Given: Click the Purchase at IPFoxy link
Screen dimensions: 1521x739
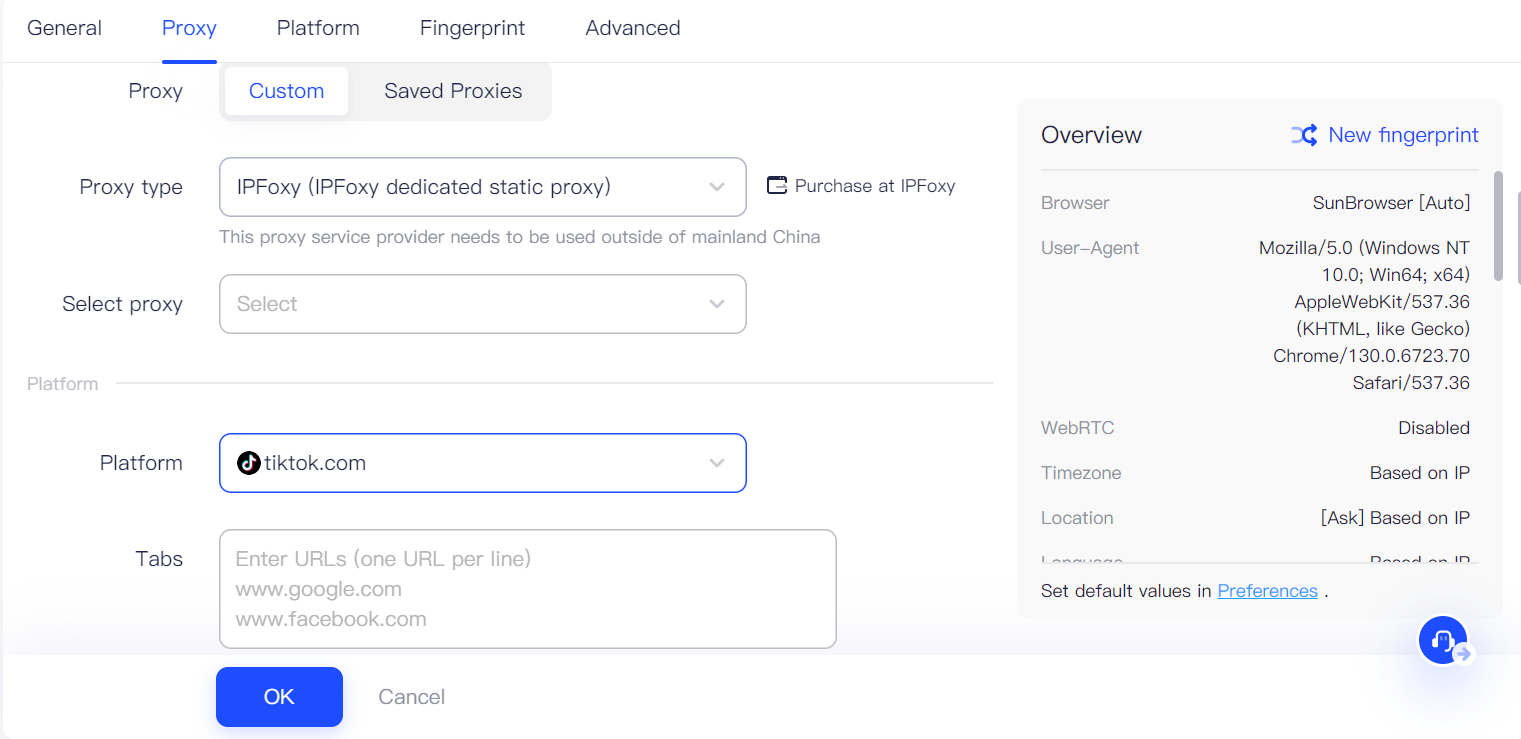Looking at the screenshot, I should (x=875, y=186).
